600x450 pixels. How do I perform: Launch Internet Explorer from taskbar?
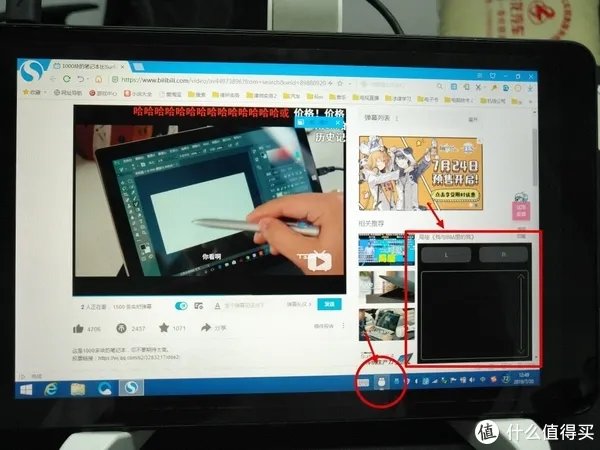51,390
